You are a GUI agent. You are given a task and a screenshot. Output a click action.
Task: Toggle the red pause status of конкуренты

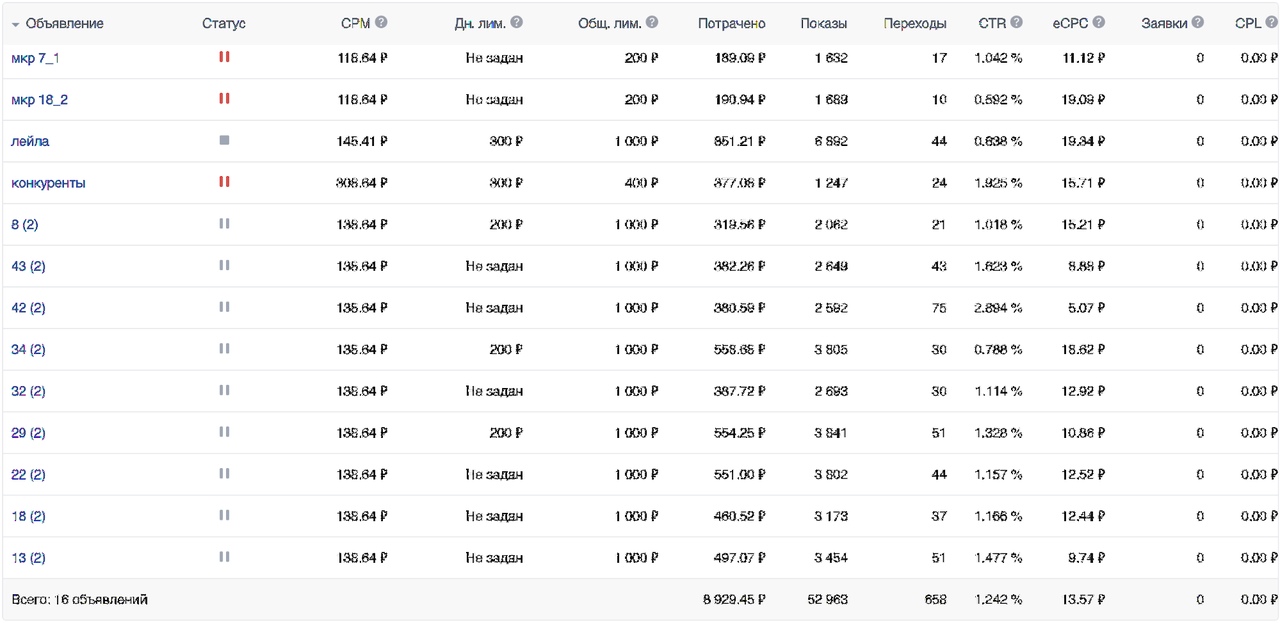[x=224, y=182]
